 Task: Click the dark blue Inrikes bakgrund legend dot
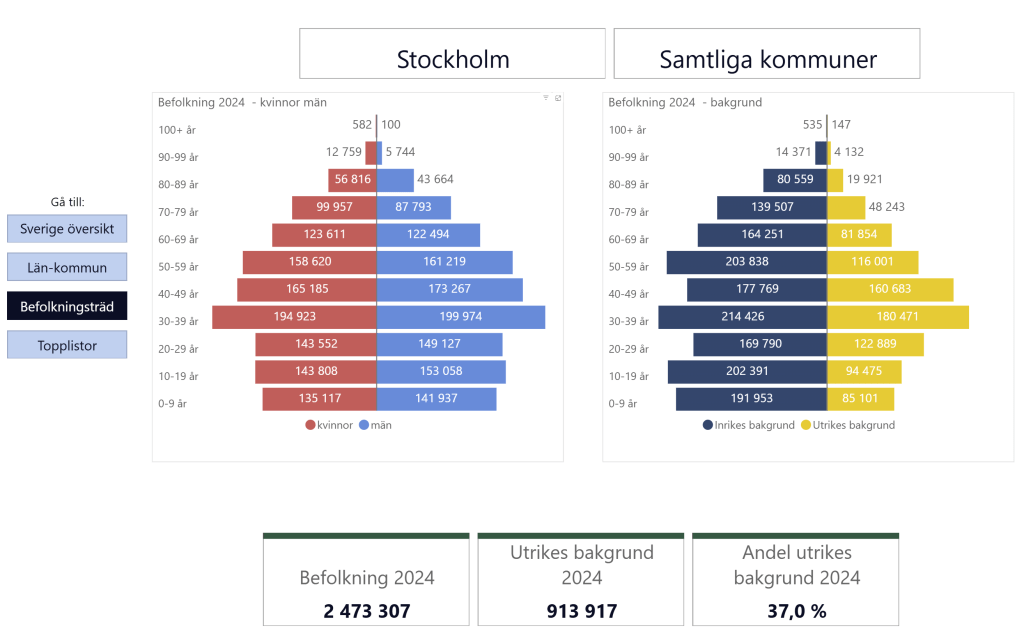(x=708, y=425)
